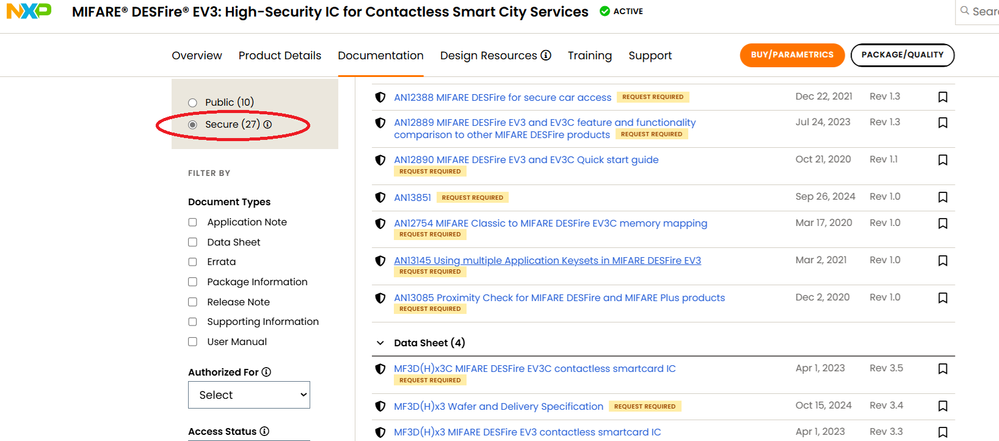
Task: Bookmark the AN13145 Application Keysets document
Action: click(x=942, y=261)
